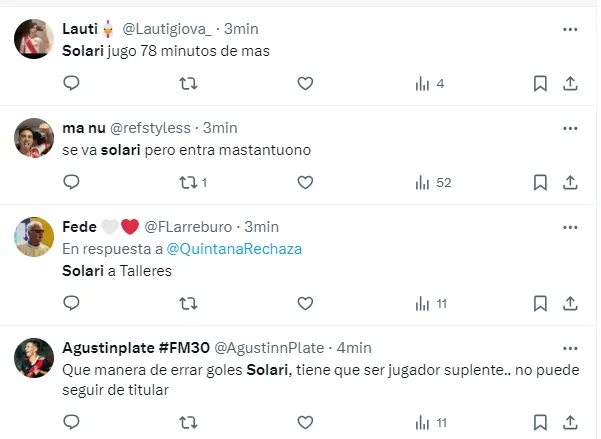Like Agustinplate's tweet about errar goles
The image size is (601, 439).
305,423
